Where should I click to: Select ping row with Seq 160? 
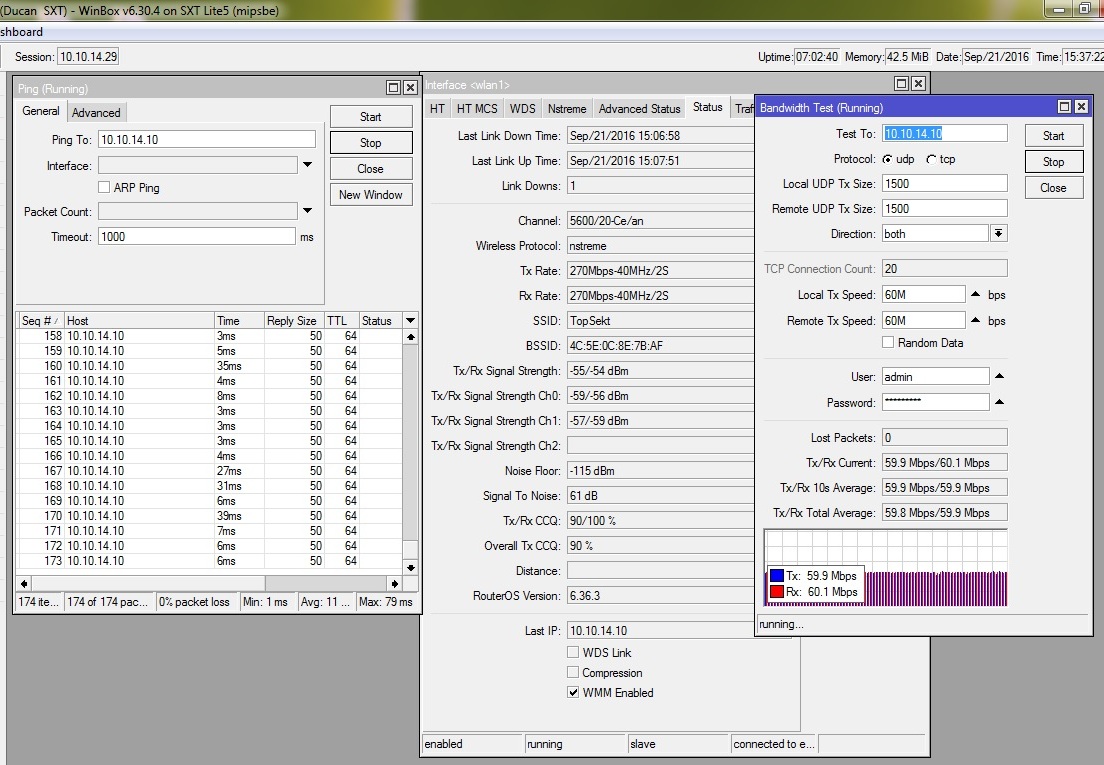point(209,366)
